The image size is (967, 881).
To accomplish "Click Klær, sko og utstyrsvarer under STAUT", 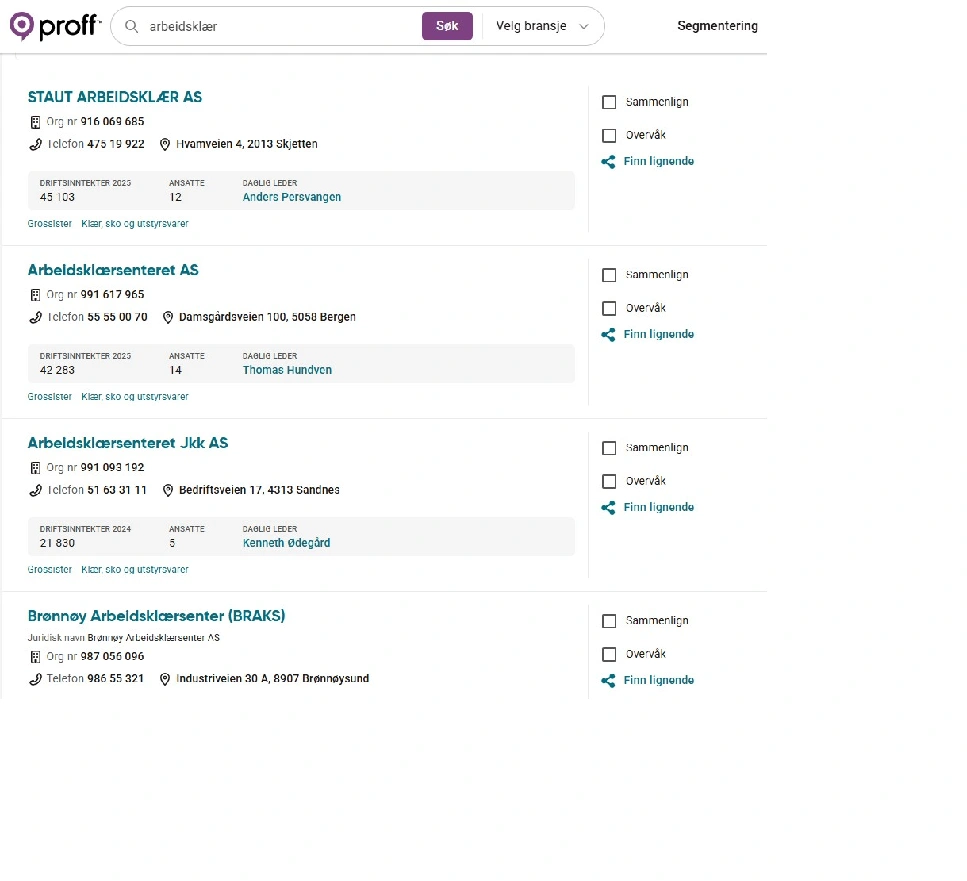I will pyautogui.click(x=134, y=224).
